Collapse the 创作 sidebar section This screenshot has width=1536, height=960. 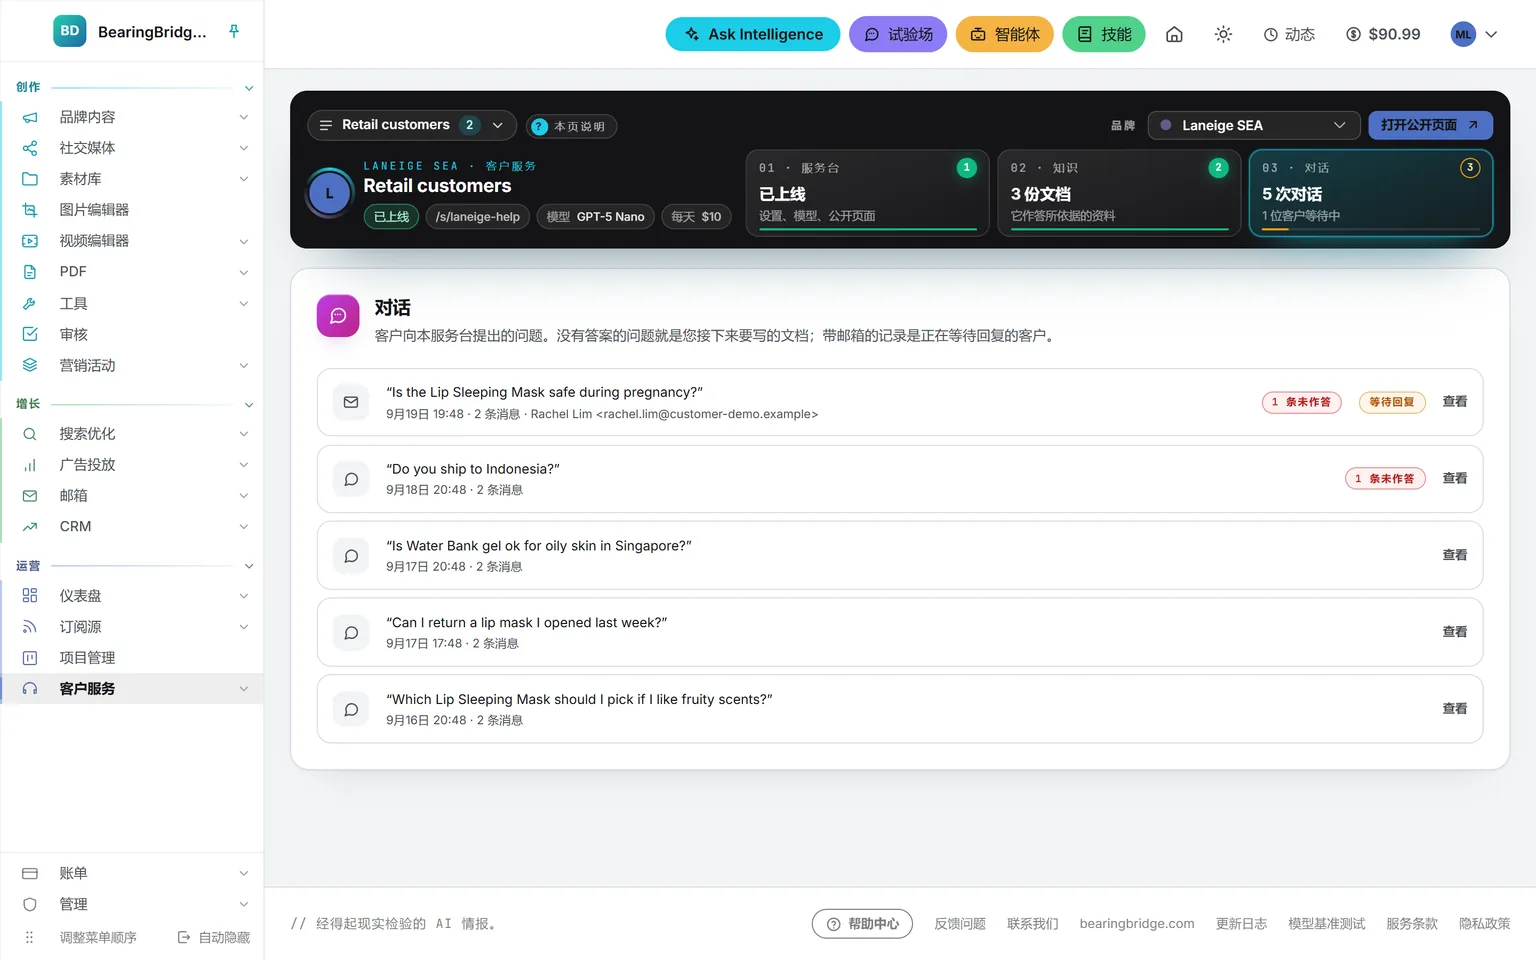coord(249,88)
